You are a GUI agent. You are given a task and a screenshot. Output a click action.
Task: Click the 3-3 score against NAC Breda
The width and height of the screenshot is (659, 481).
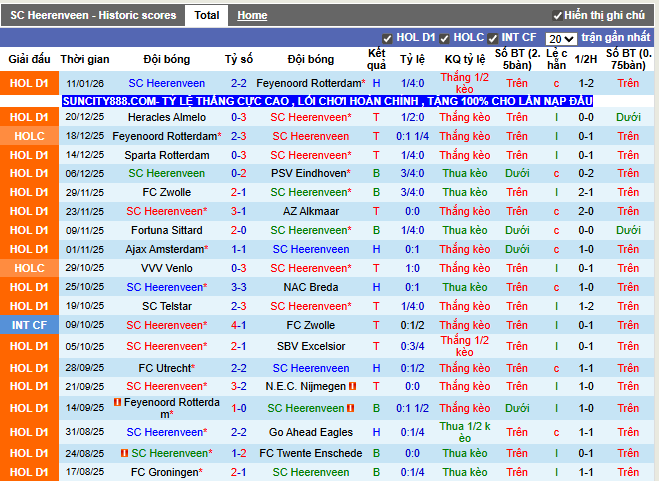tap(238, 287)
